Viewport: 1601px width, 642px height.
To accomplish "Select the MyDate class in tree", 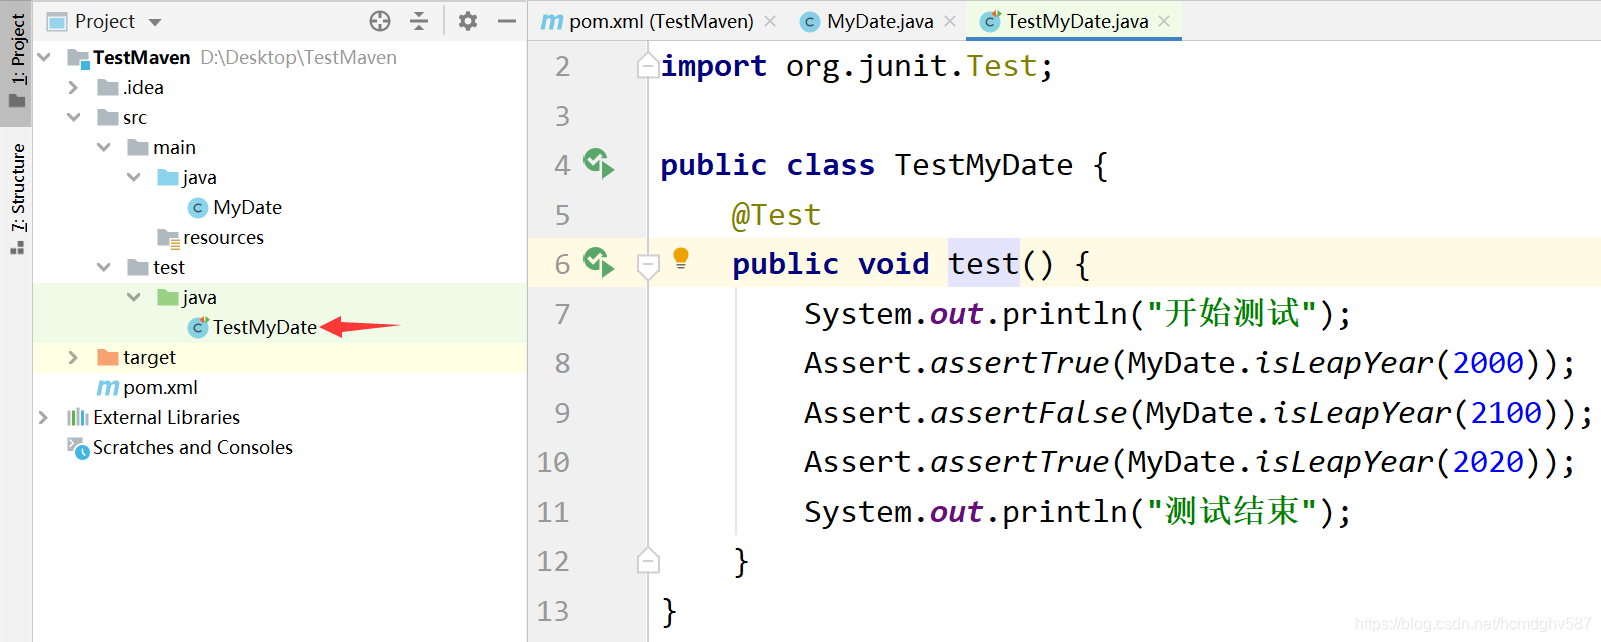I will click(x=247, y=207).
